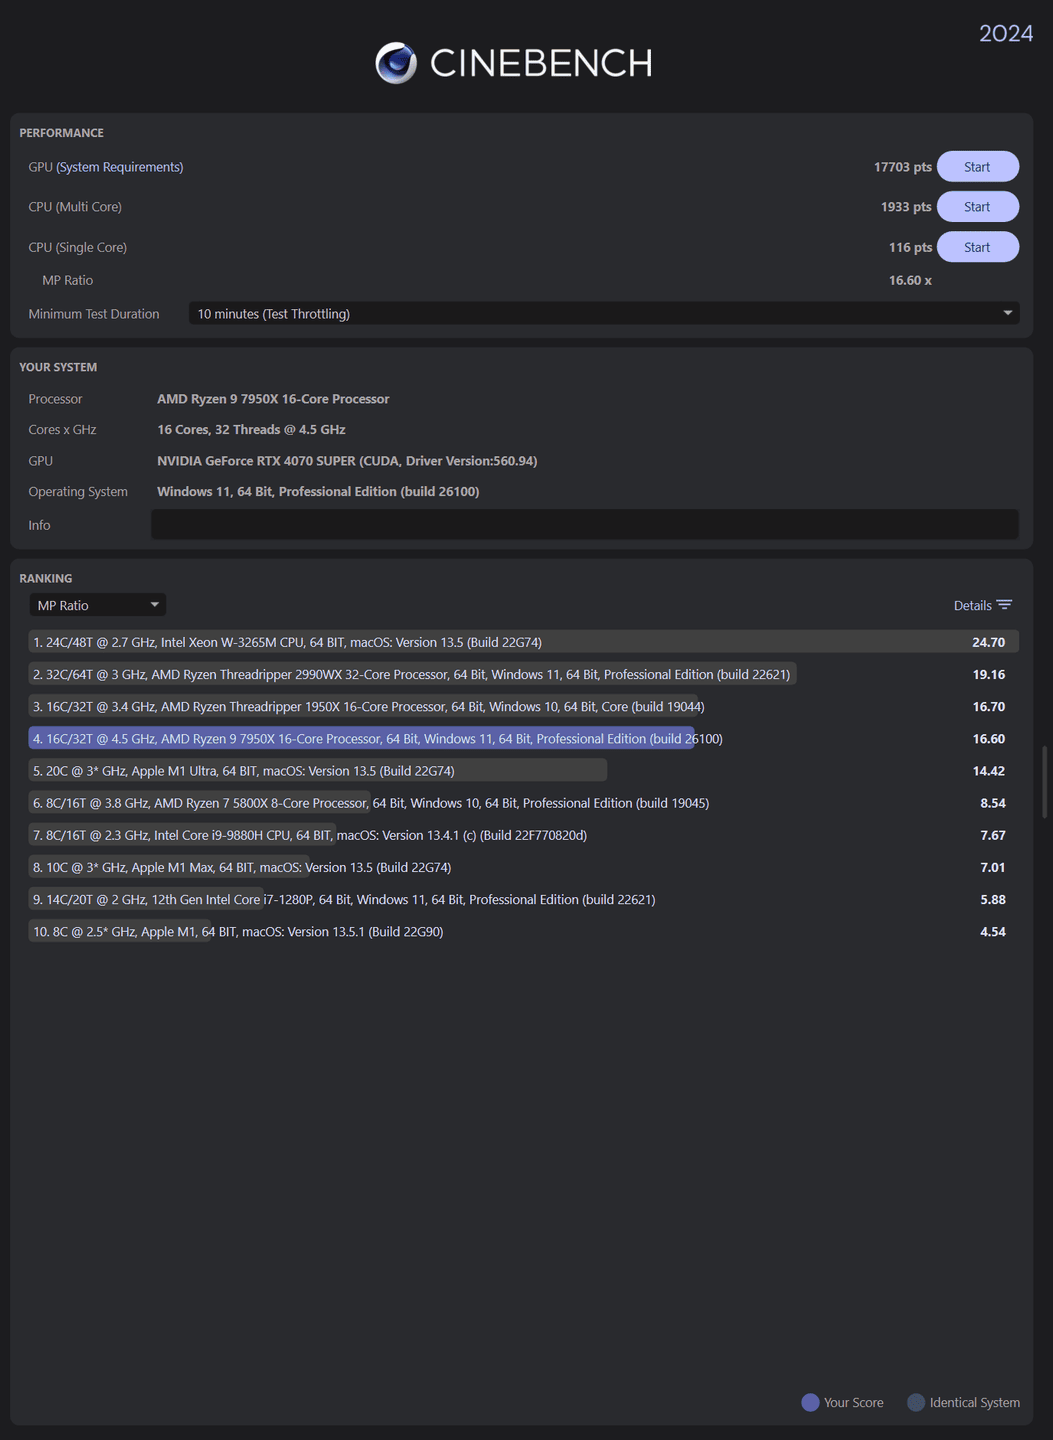
Task: Click the vertical scrollbar thumb
Action: pos(1045,782)
